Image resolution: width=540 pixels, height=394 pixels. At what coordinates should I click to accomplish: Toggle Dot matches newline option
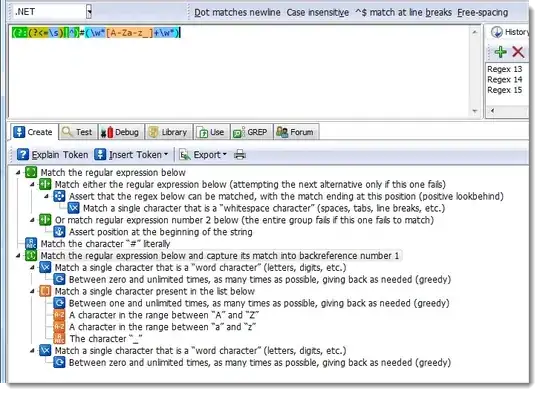(x=237, y=12)
